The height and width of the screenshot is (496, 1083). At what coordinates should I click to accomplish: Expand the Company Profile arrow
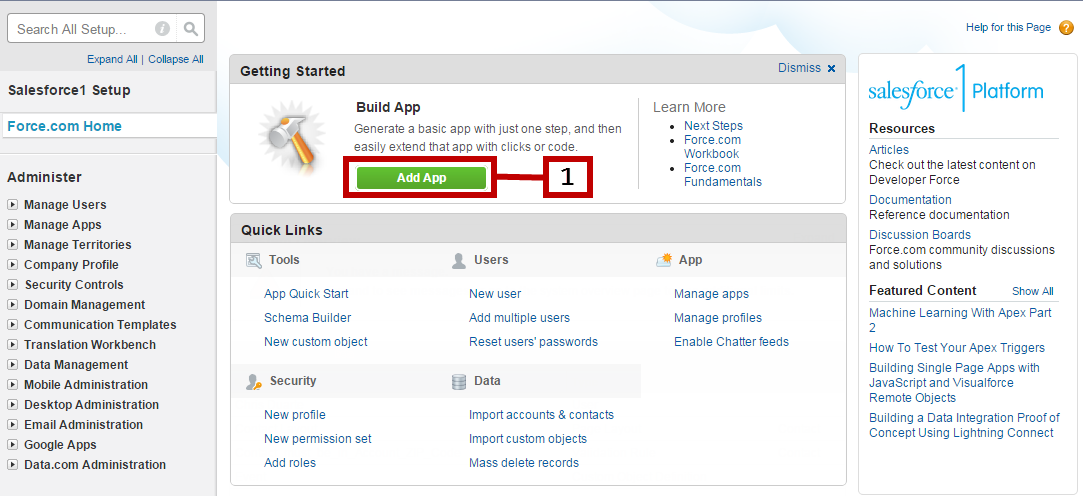tap(12, 265)
